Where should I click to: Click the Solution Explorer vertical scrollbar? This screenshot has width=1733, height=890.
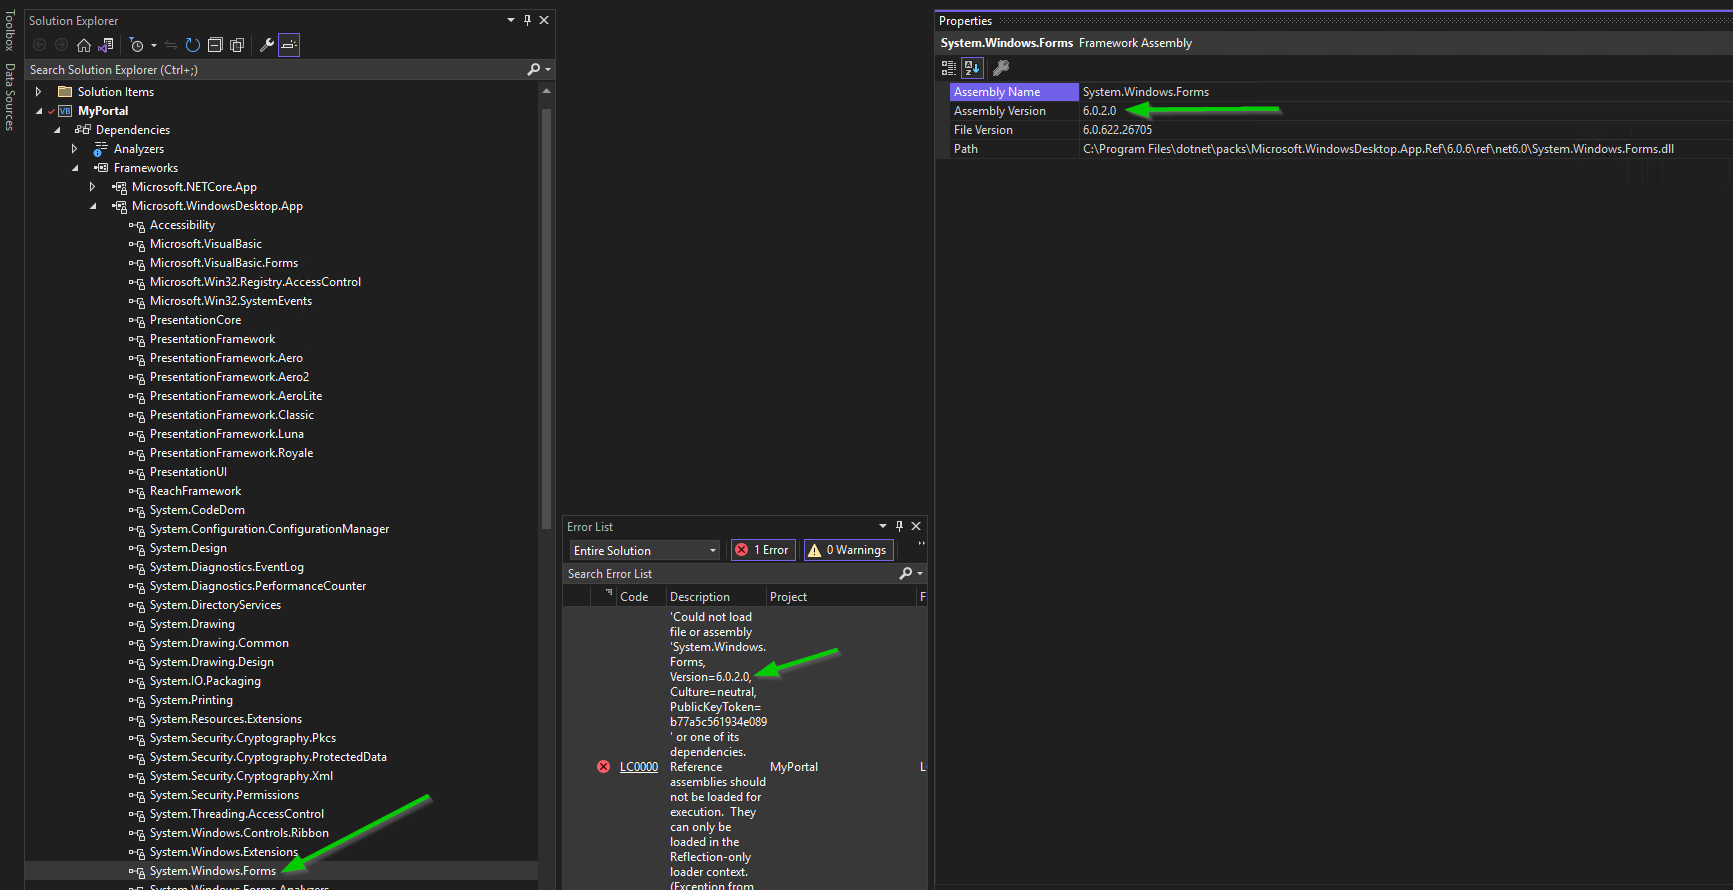click(546, 318)
